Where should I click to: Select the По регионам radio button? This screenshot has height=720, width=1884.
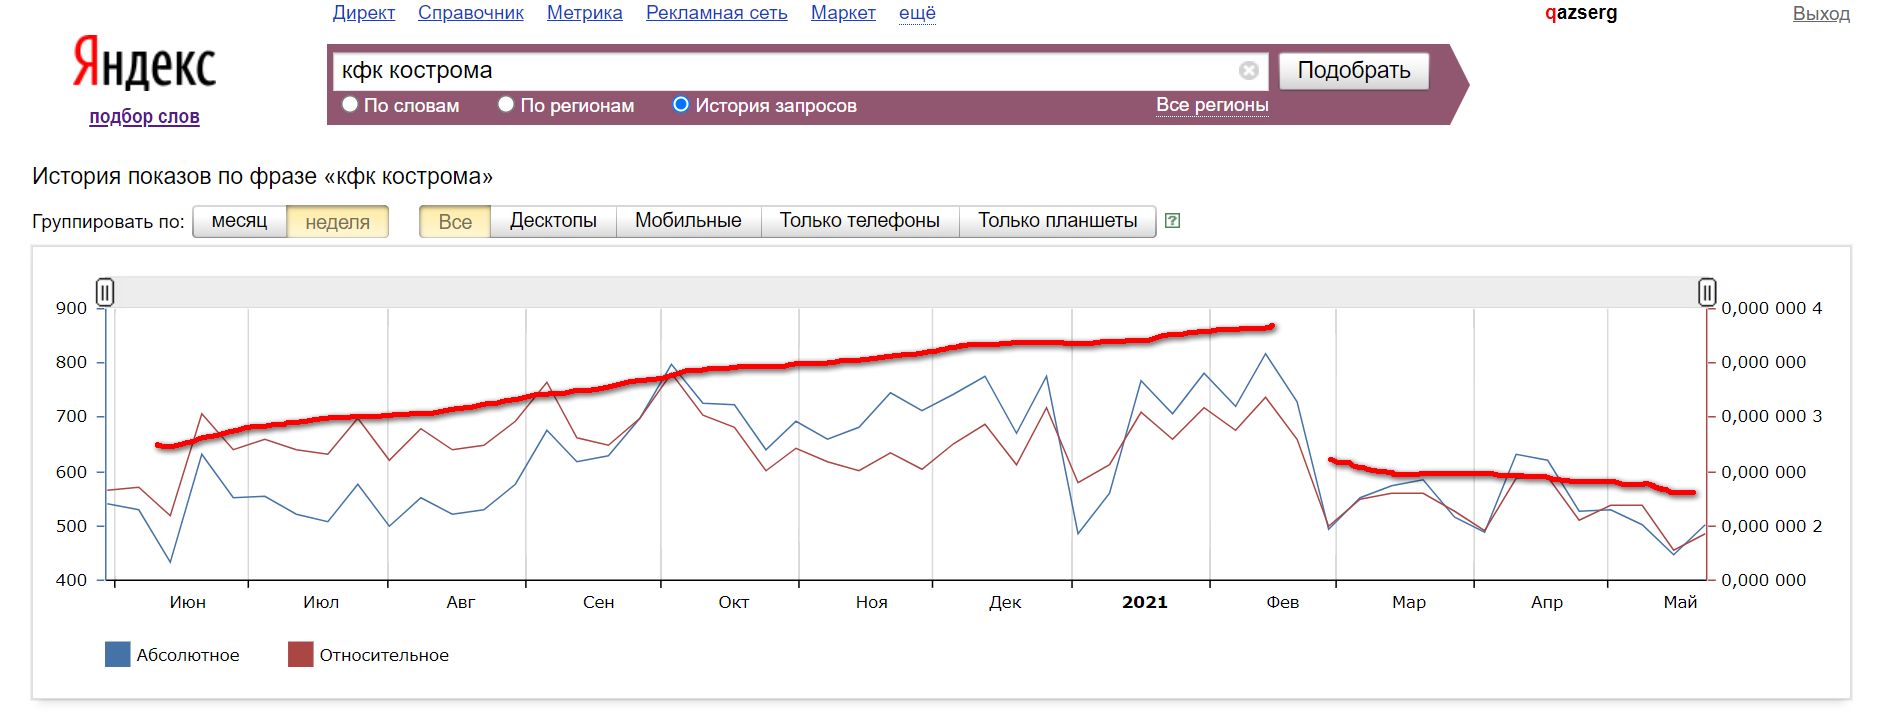click(x=506, y=105)
